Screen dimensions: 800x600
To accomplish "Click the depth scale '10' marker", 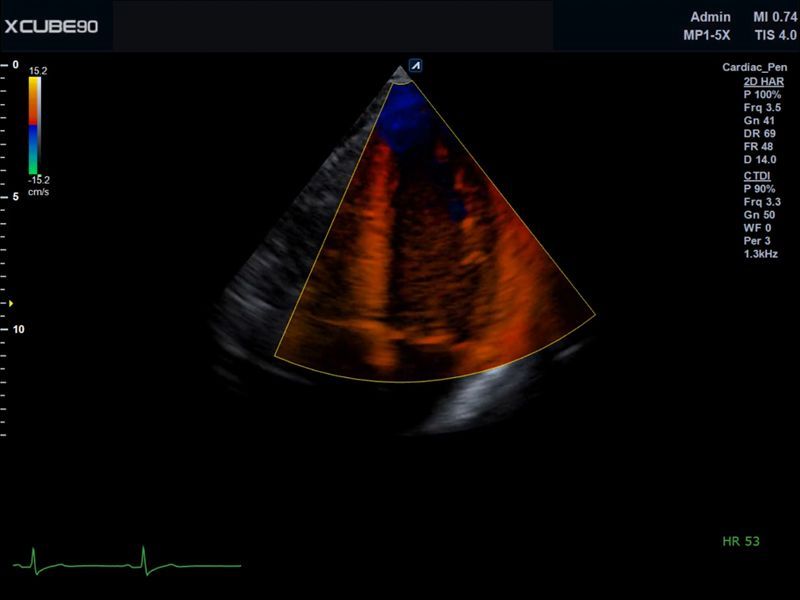I will click(18, 330).
